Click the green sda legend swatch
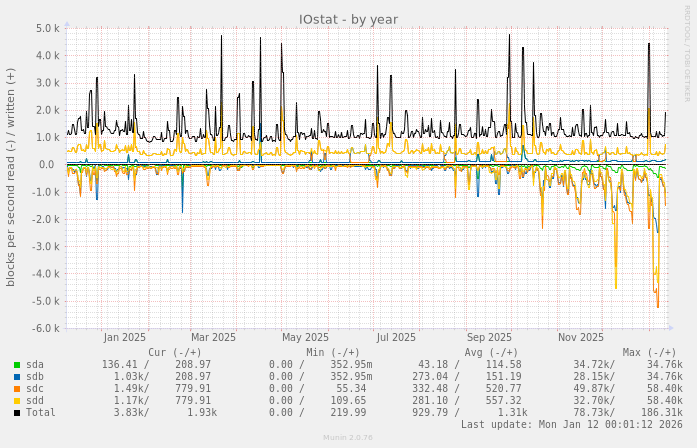This screenshot has height=448, width=697. click(x=17, y=364)
